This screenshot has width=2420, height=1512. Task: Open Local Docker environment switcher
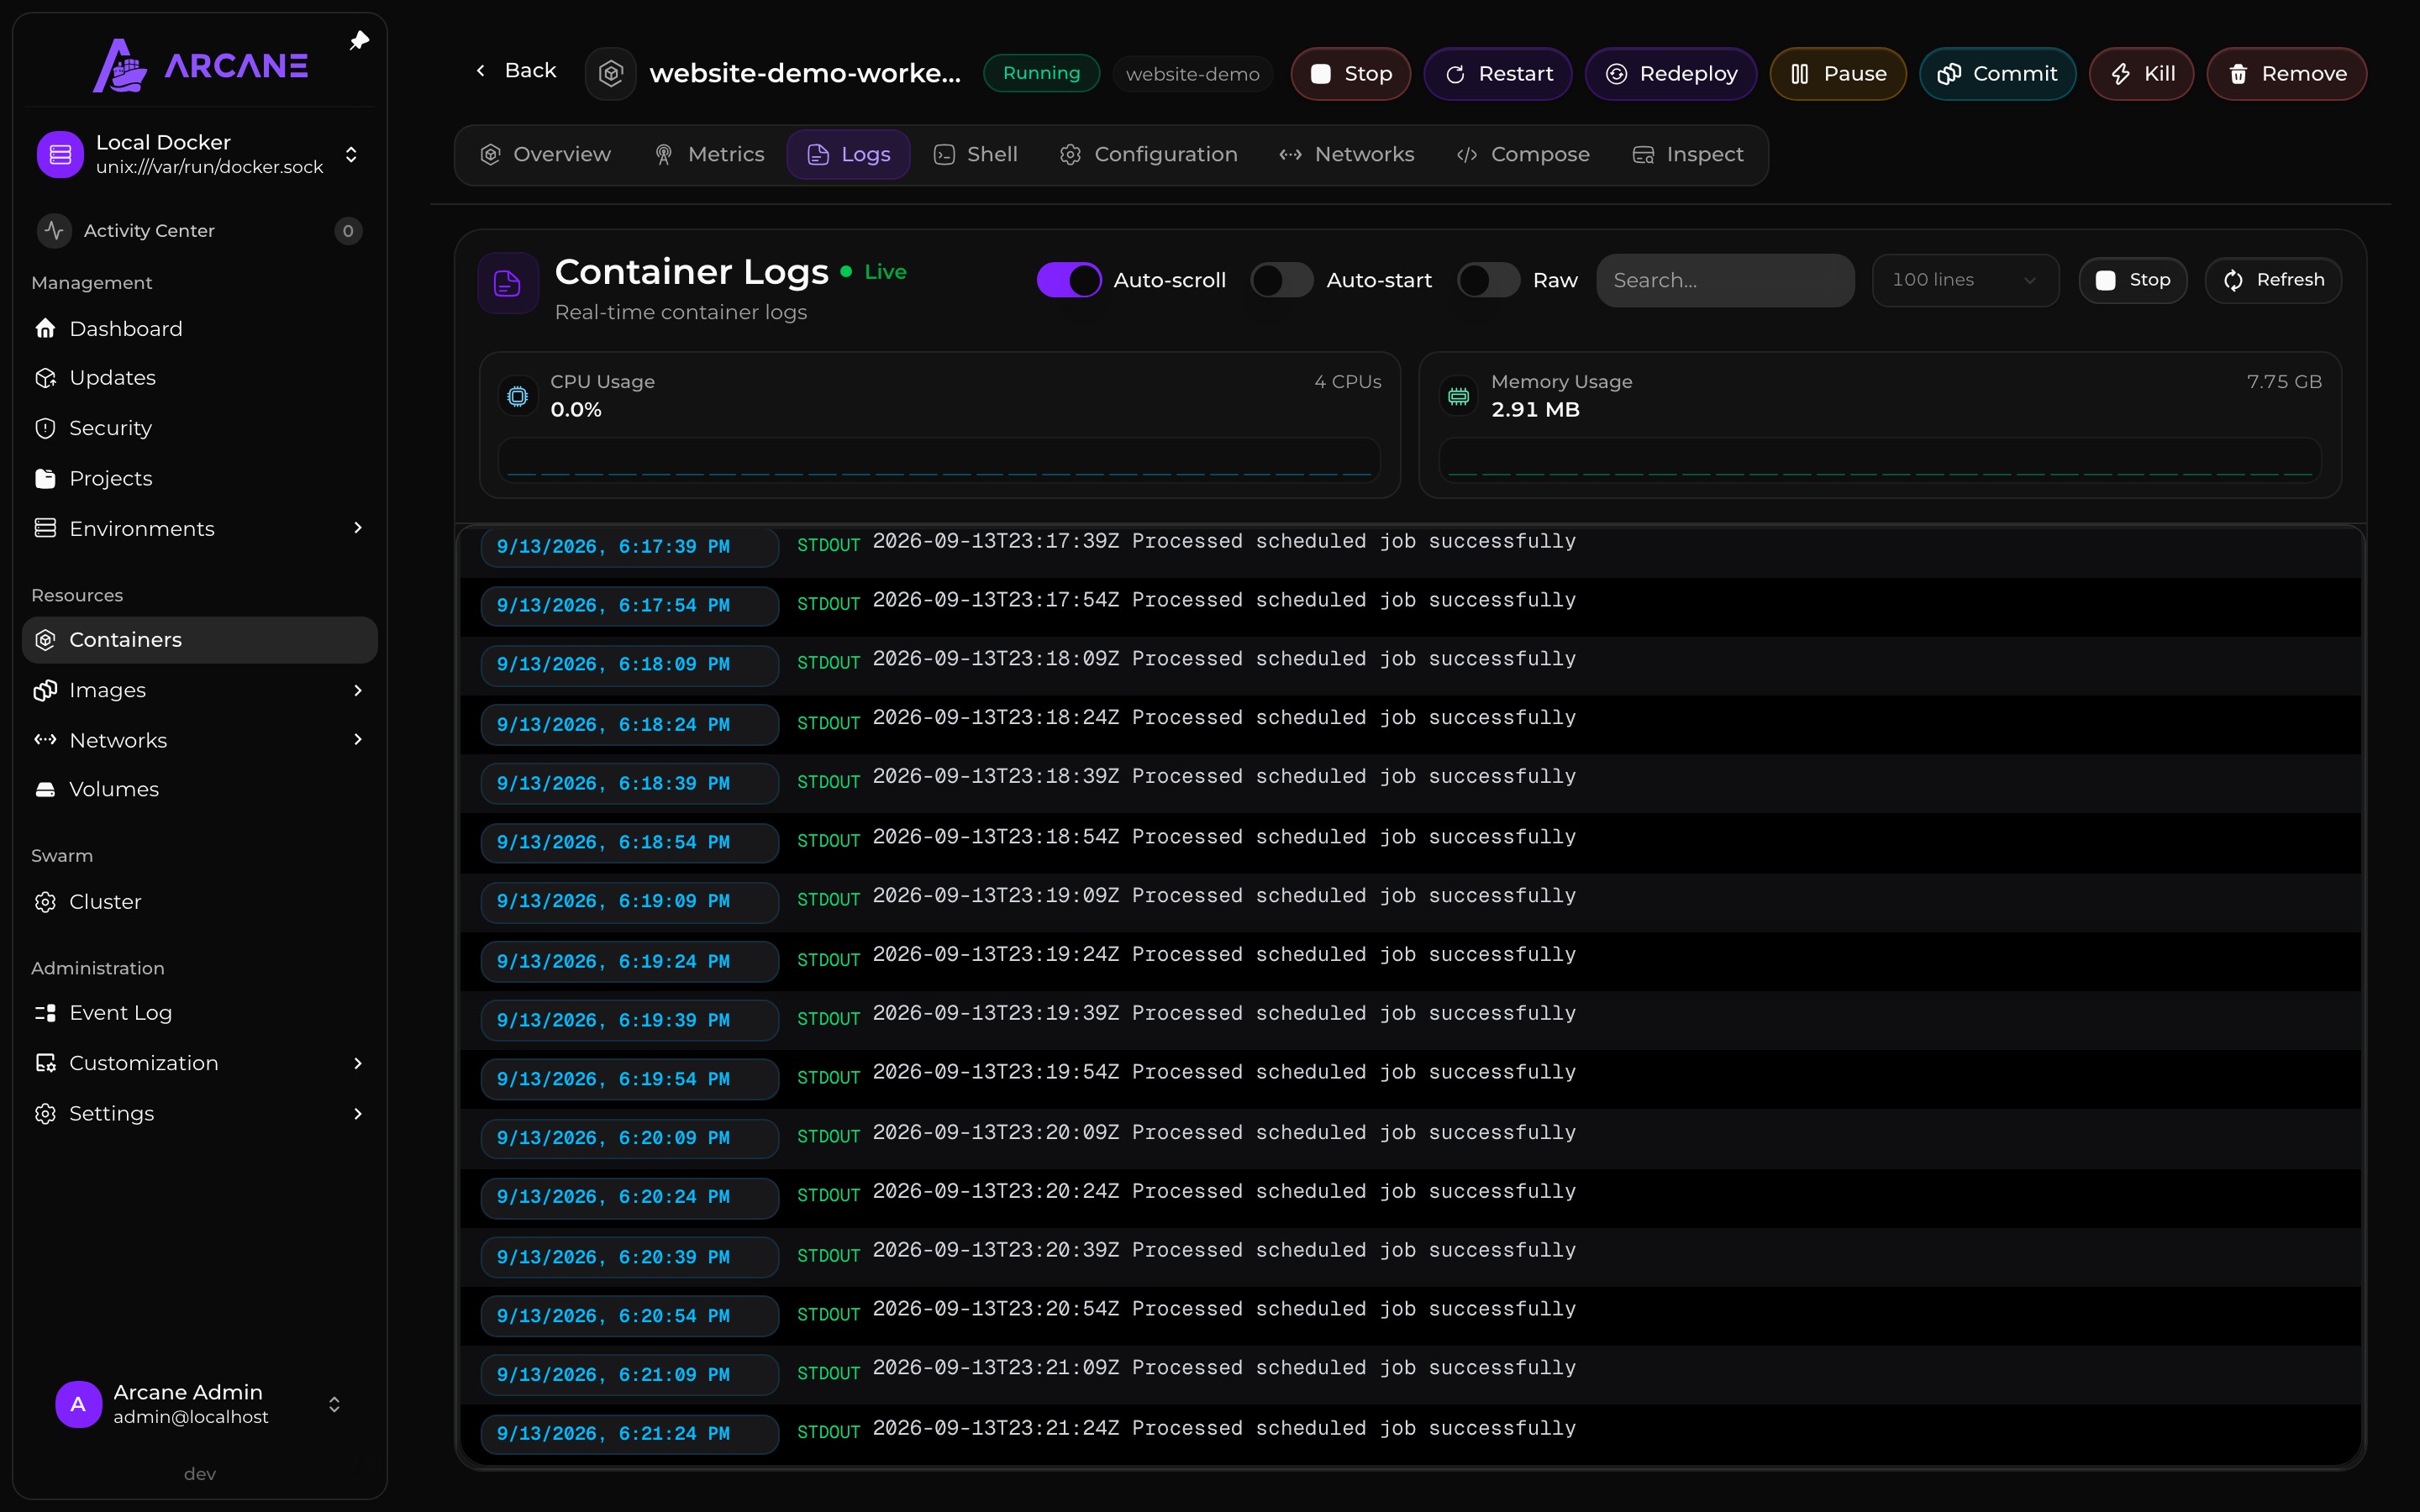coord(199,155)
